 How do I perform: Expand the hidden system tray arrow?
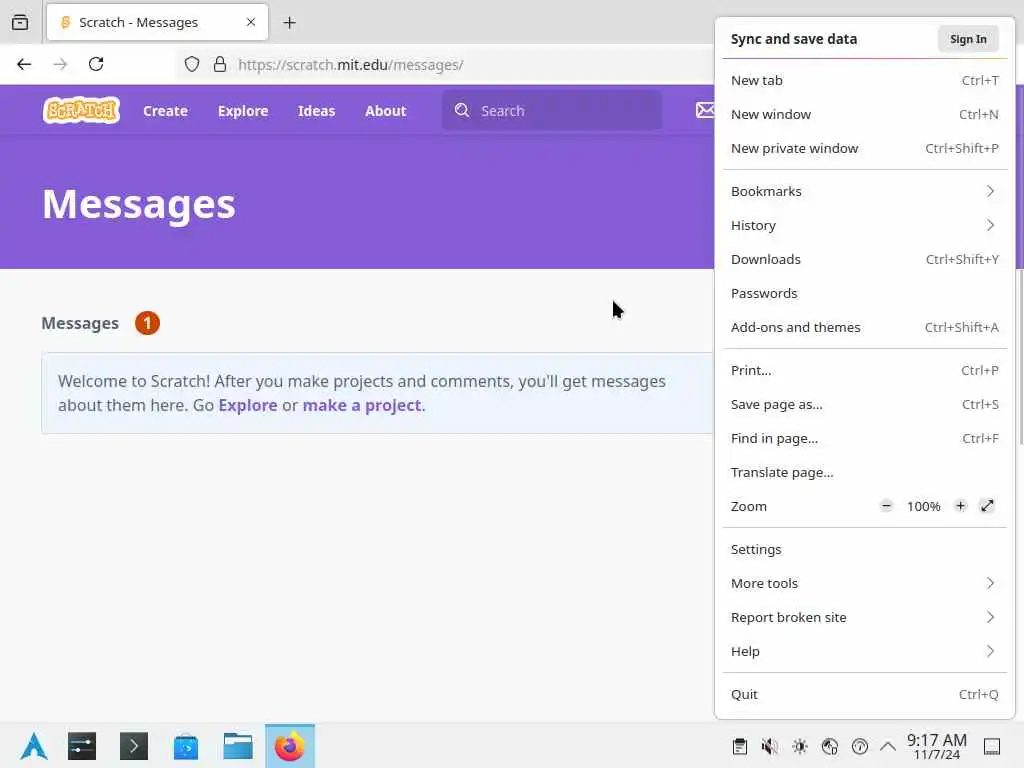(888, 746)
